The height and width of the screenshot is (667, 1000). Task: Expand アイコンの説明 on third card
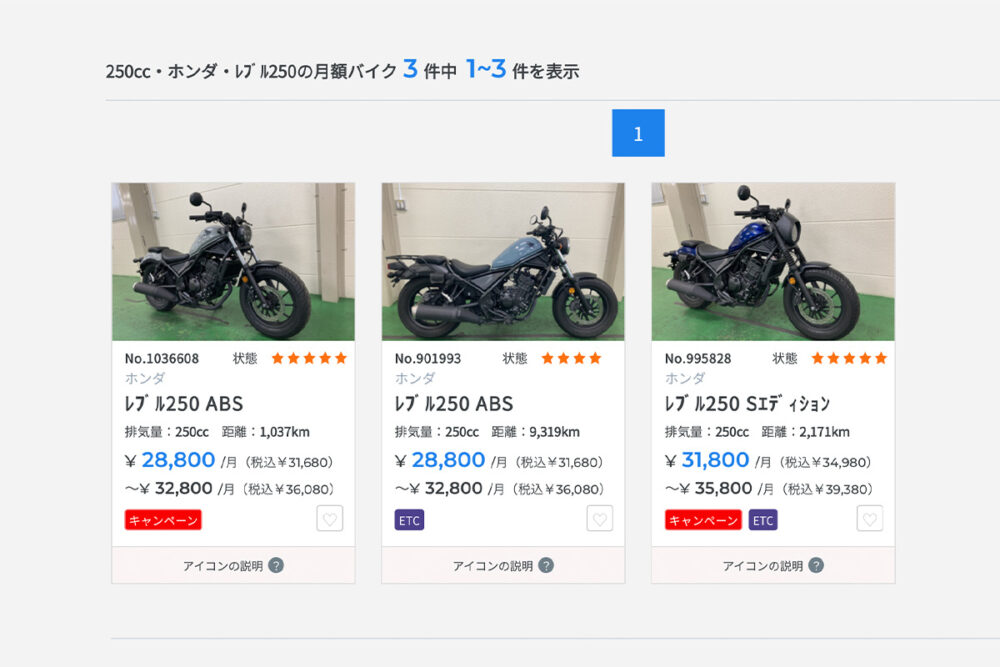[x=773, y=566]
